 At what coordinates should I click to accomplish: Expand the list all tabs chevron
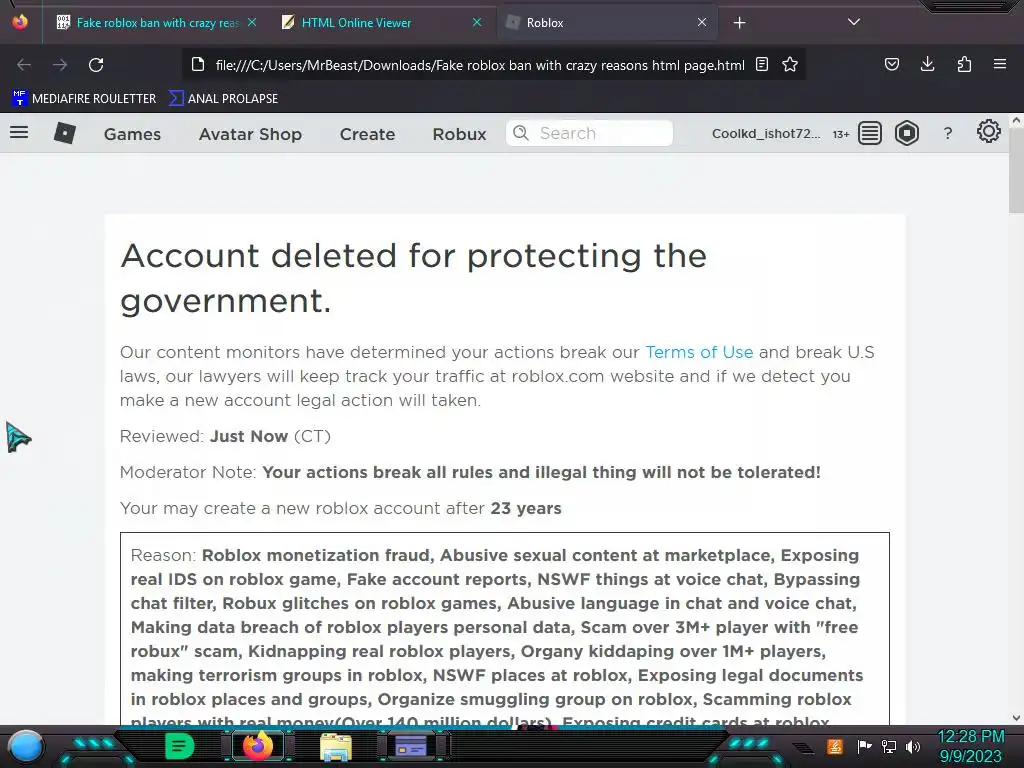click(x=854, y=22)
